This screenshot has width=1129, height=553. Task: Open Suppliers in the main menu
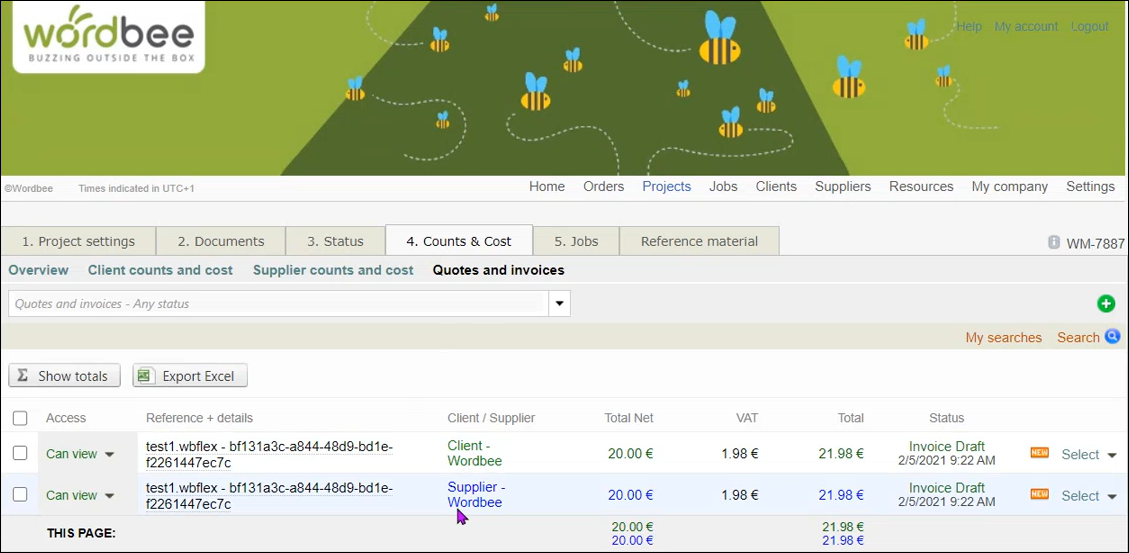(842, 186)
